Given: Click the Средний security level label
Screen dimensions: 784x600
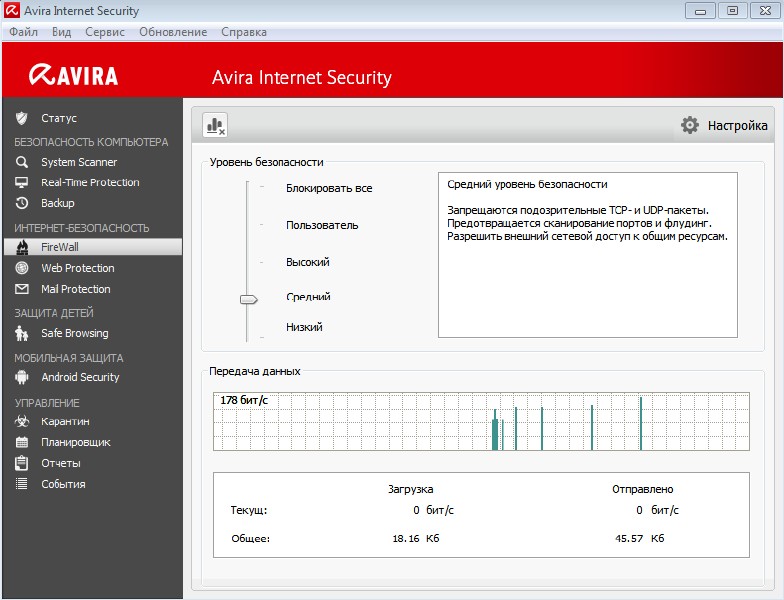Looking at the screenshot, I should (x=308, y=296).
